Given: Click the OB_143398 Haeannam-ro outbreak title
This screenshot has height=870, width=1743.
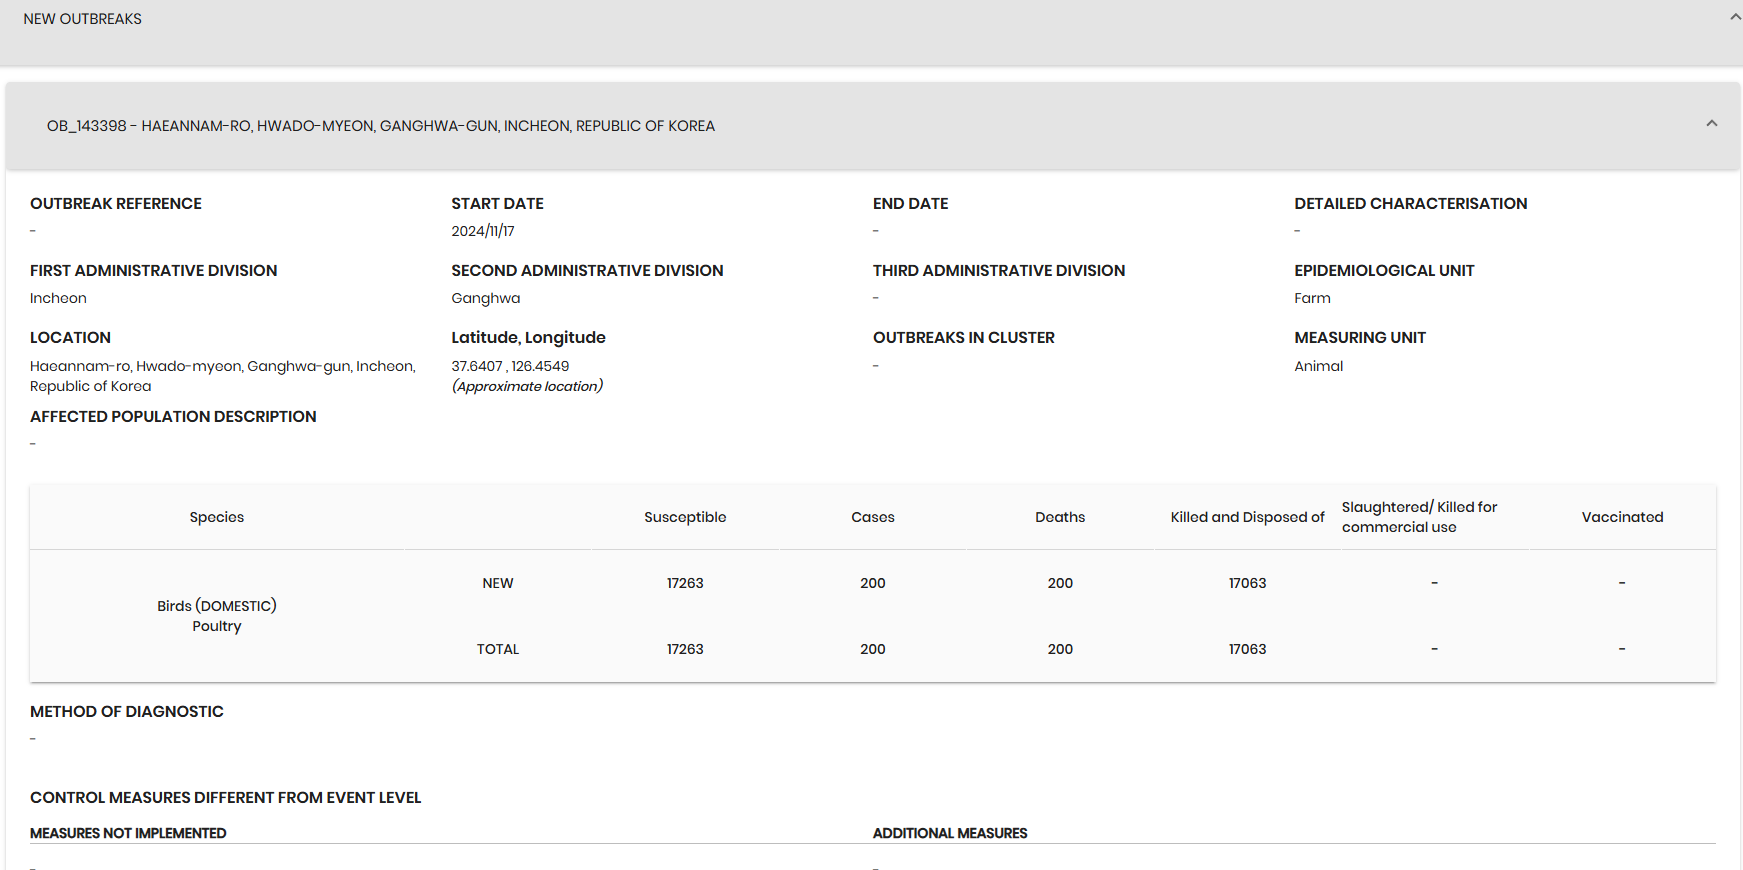Looking at the screenshot, I should click(x=381, y=126).
